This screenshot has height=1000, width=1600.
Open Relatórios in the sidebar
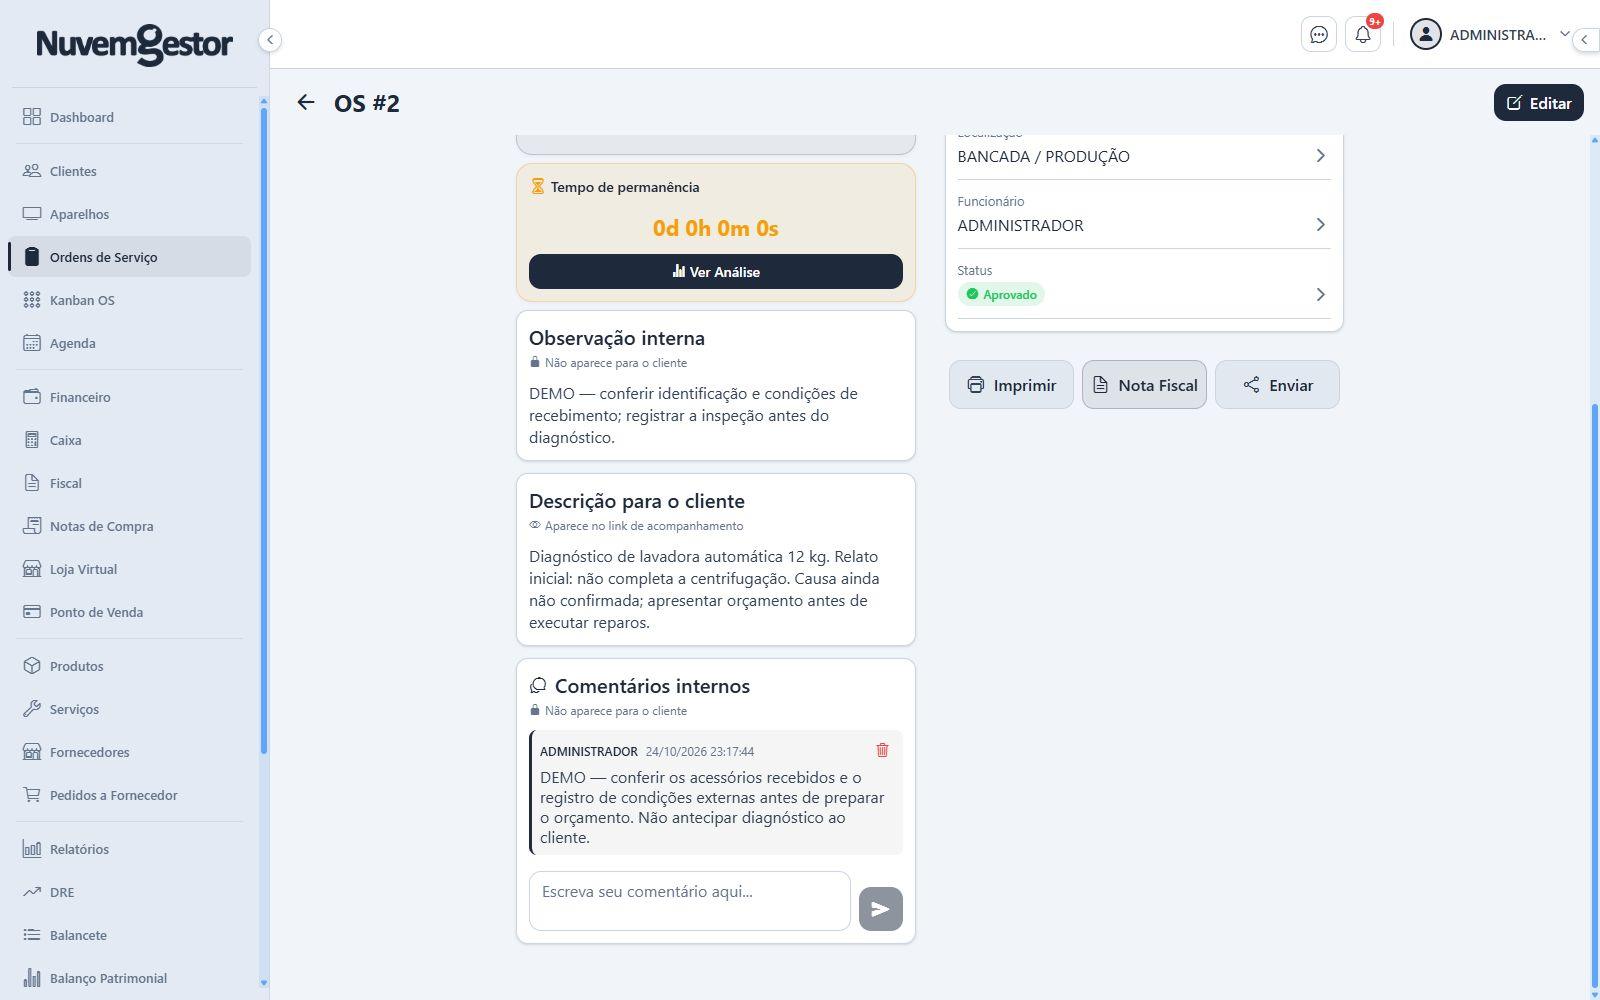point(129,849)
